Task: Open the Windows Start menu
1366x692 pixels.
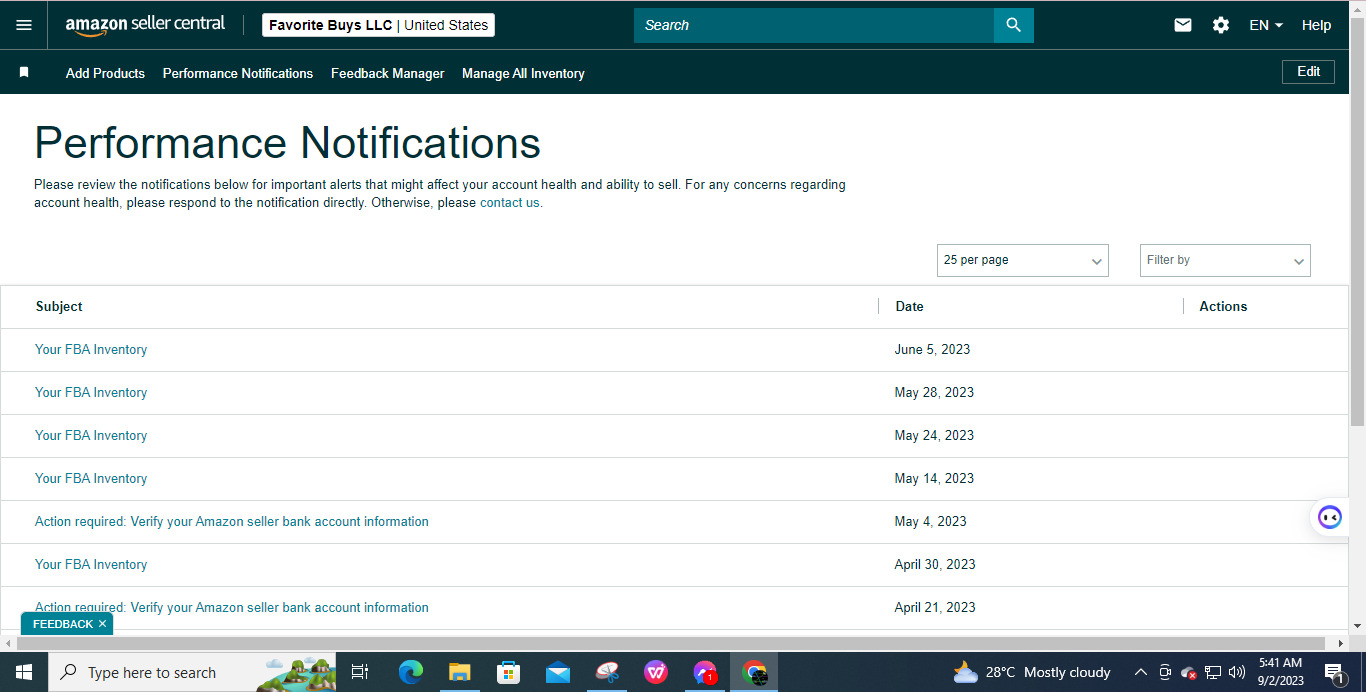Action: pyautogui.click(x=24, y=672)
